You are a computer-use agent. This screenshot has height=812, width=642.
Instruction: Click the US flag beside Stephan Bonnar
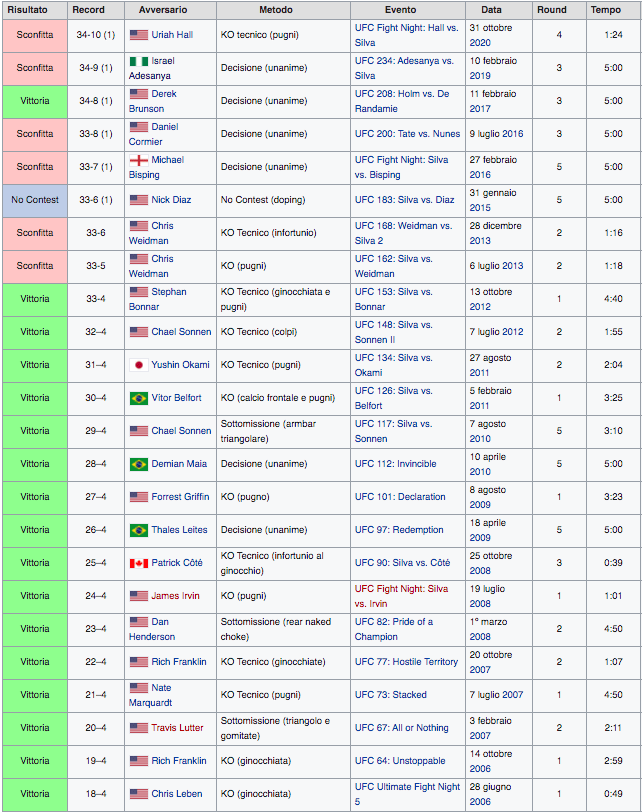pos(139,292)
